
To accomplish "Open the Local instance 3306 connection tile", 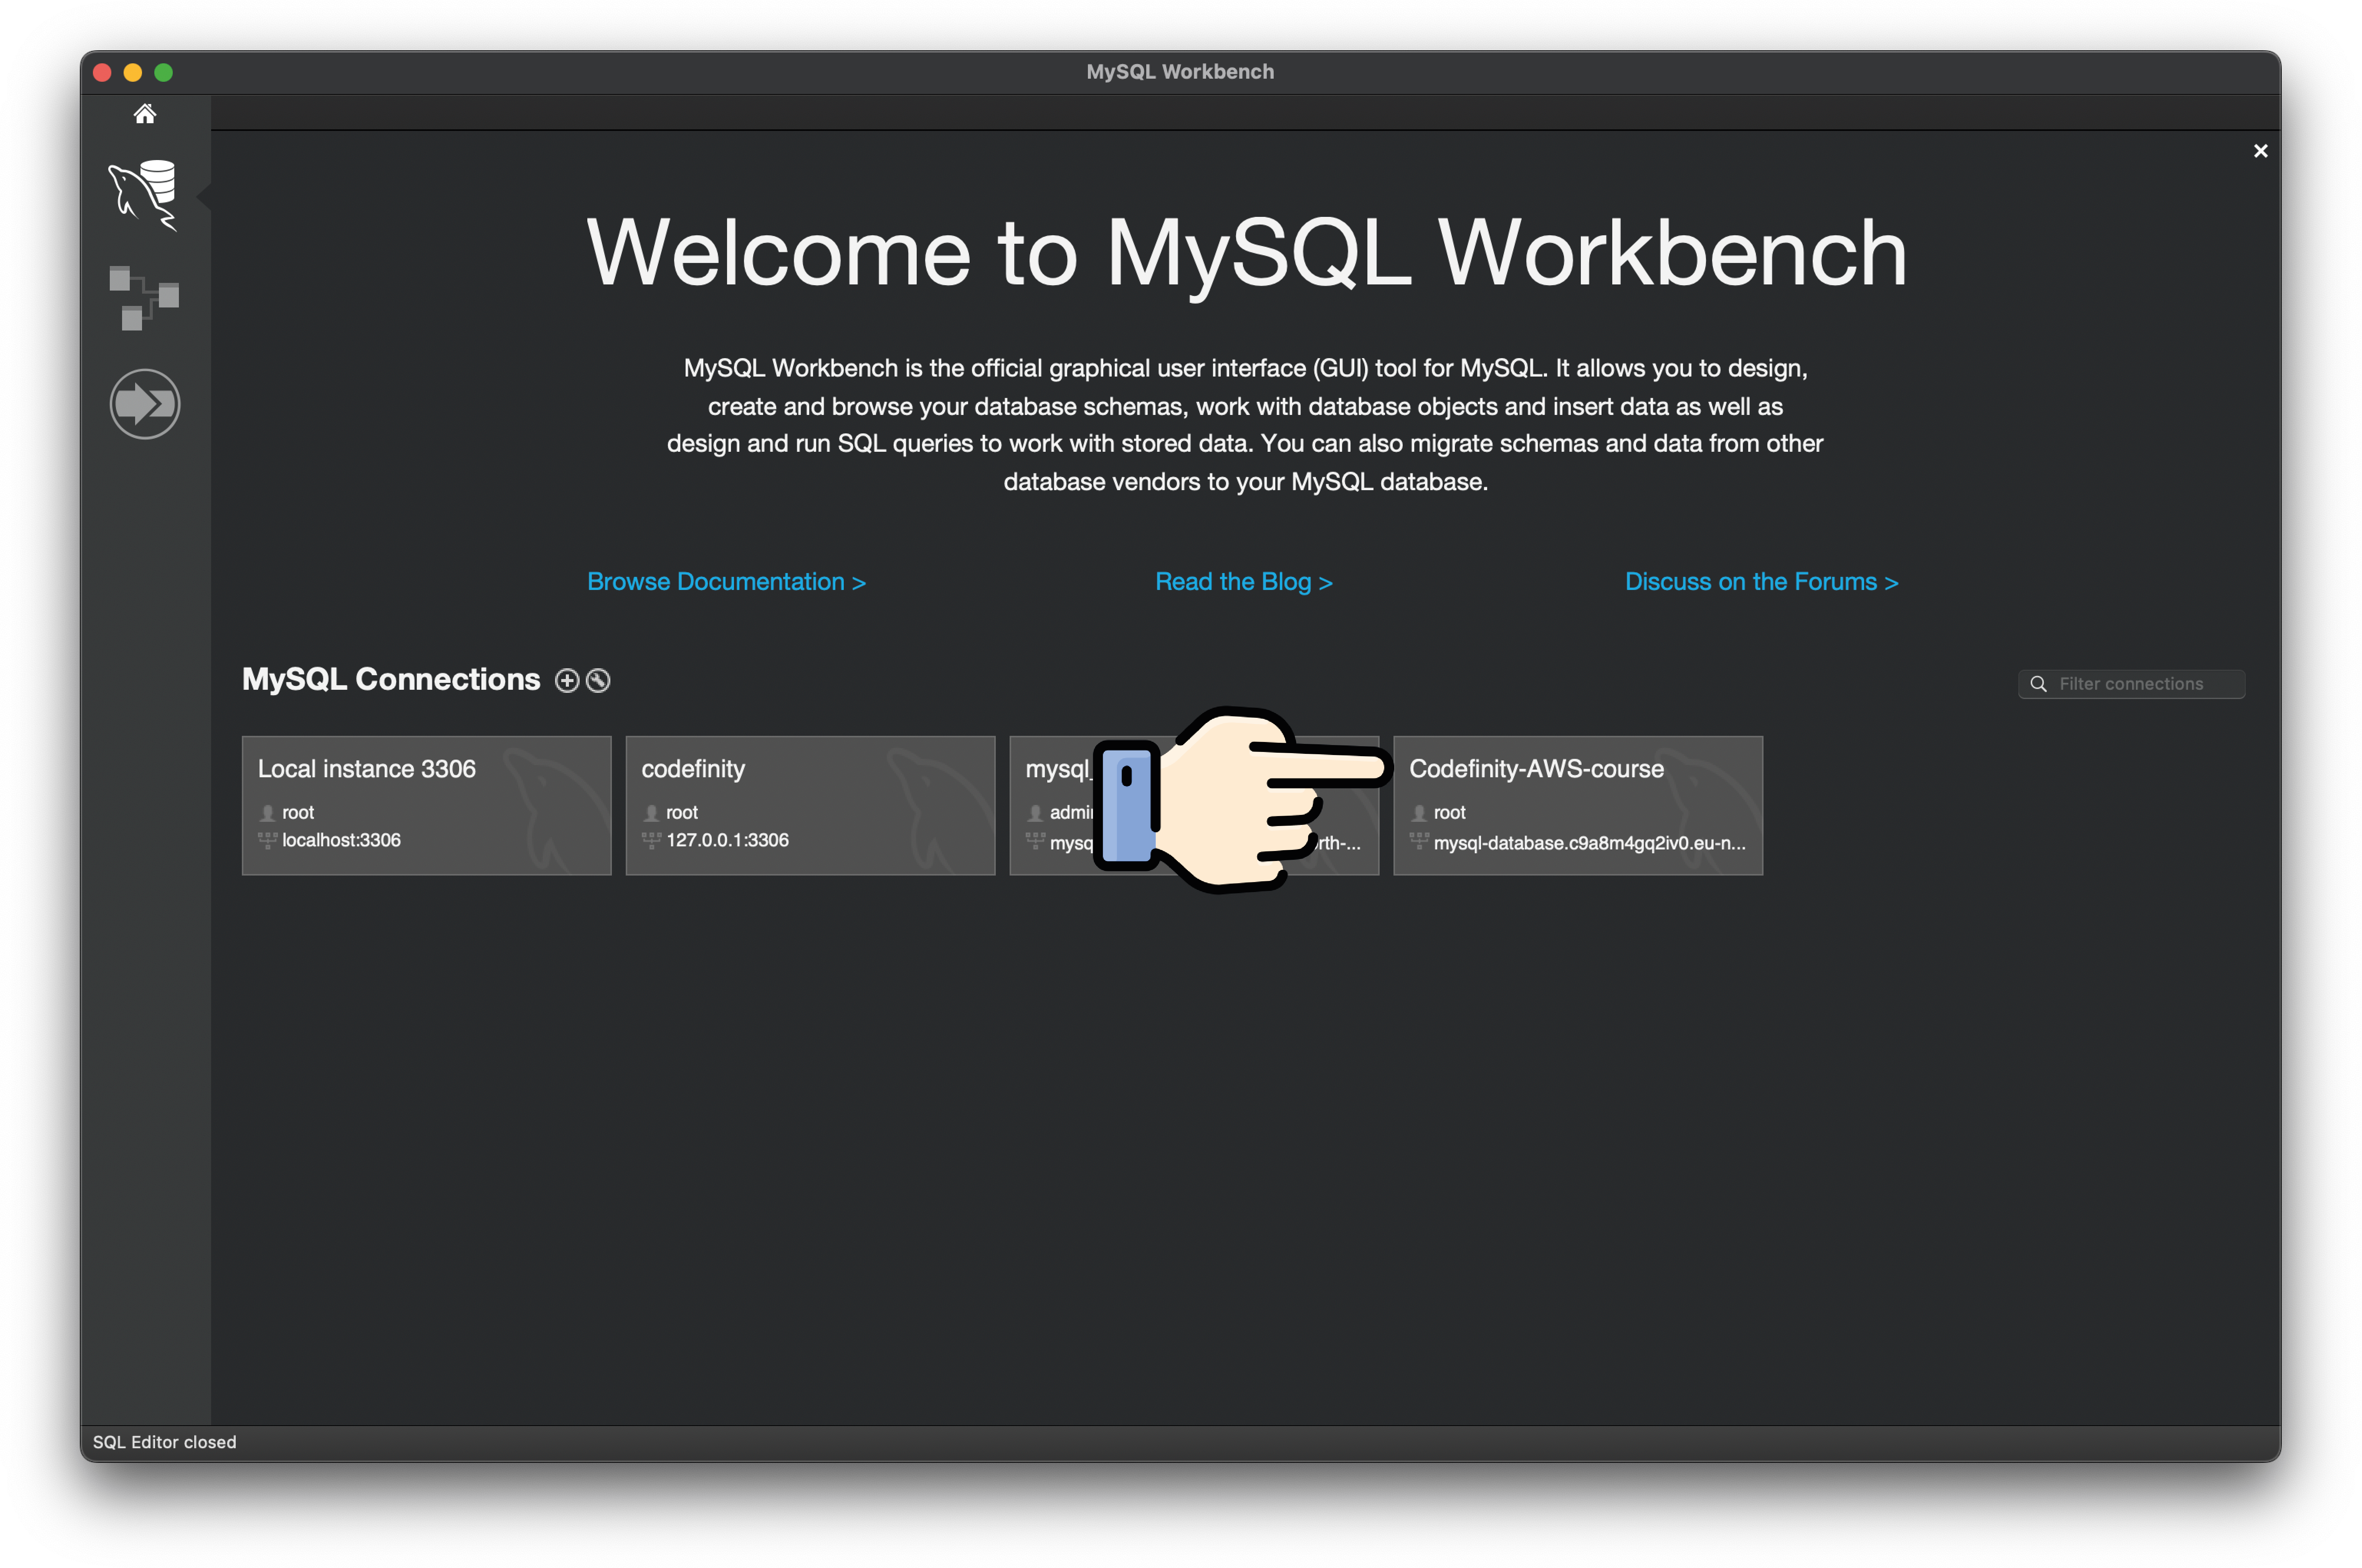I will (426, 806).
